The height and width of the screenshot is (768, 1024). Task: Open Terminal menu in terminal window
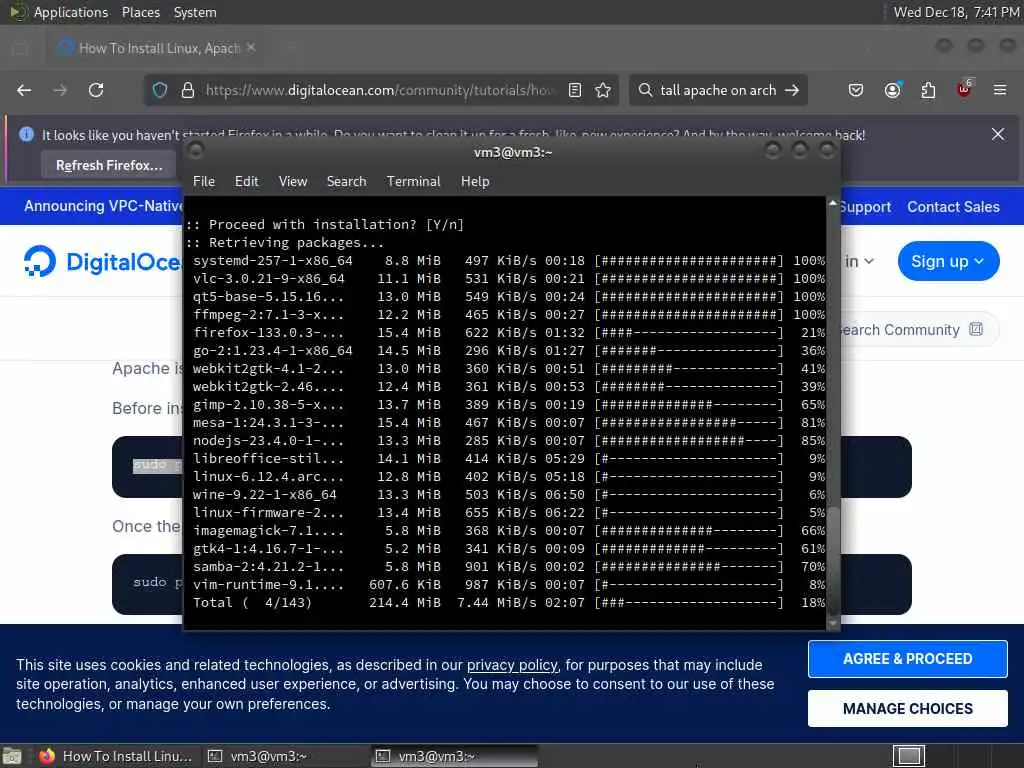413,182
